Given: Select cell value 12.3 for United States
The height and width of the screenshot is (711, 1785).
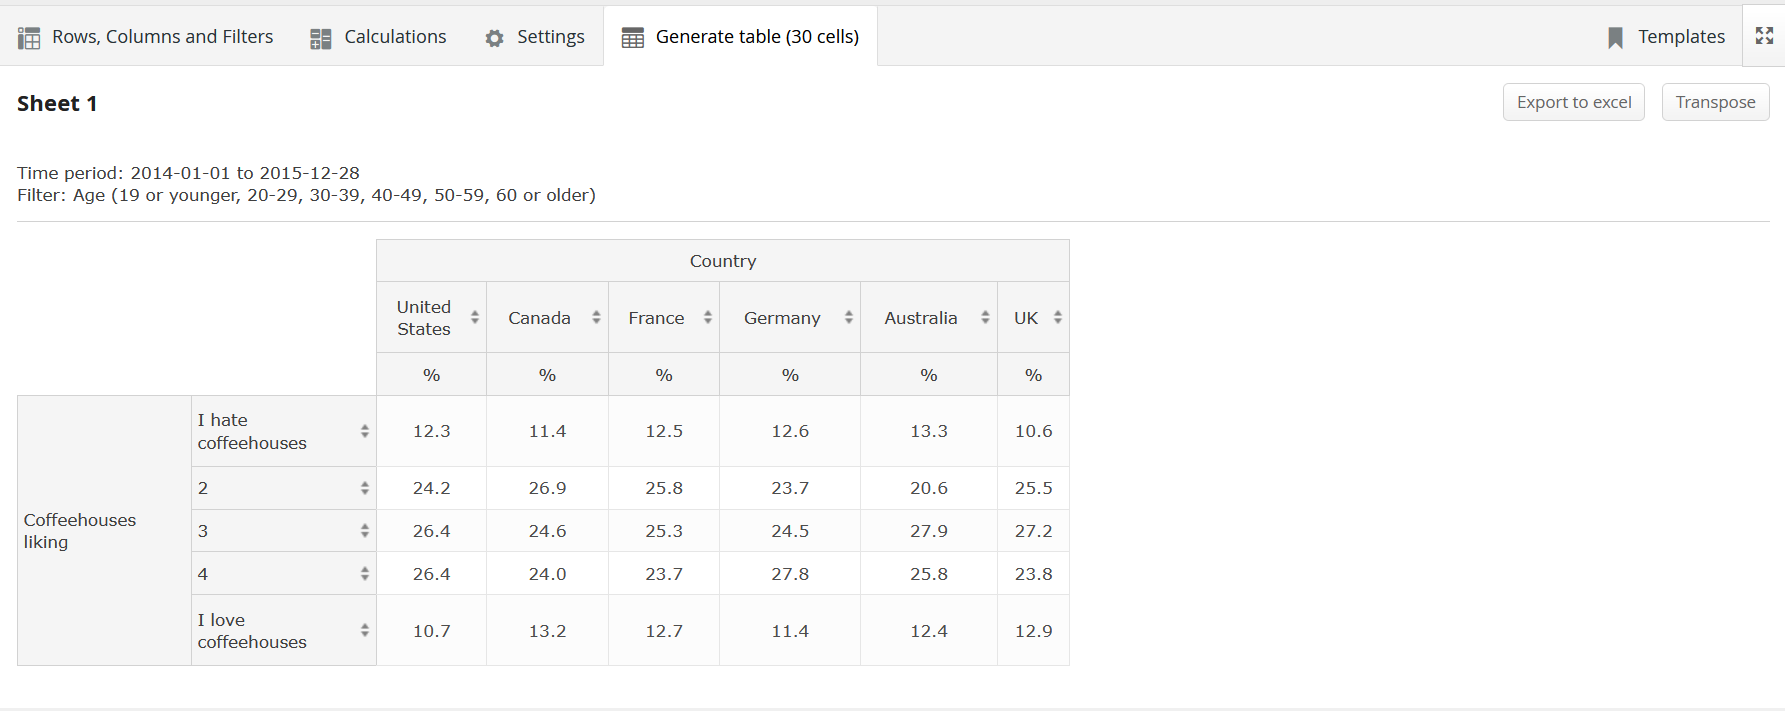Looking at the screenshot, I should tap(432, 431).
